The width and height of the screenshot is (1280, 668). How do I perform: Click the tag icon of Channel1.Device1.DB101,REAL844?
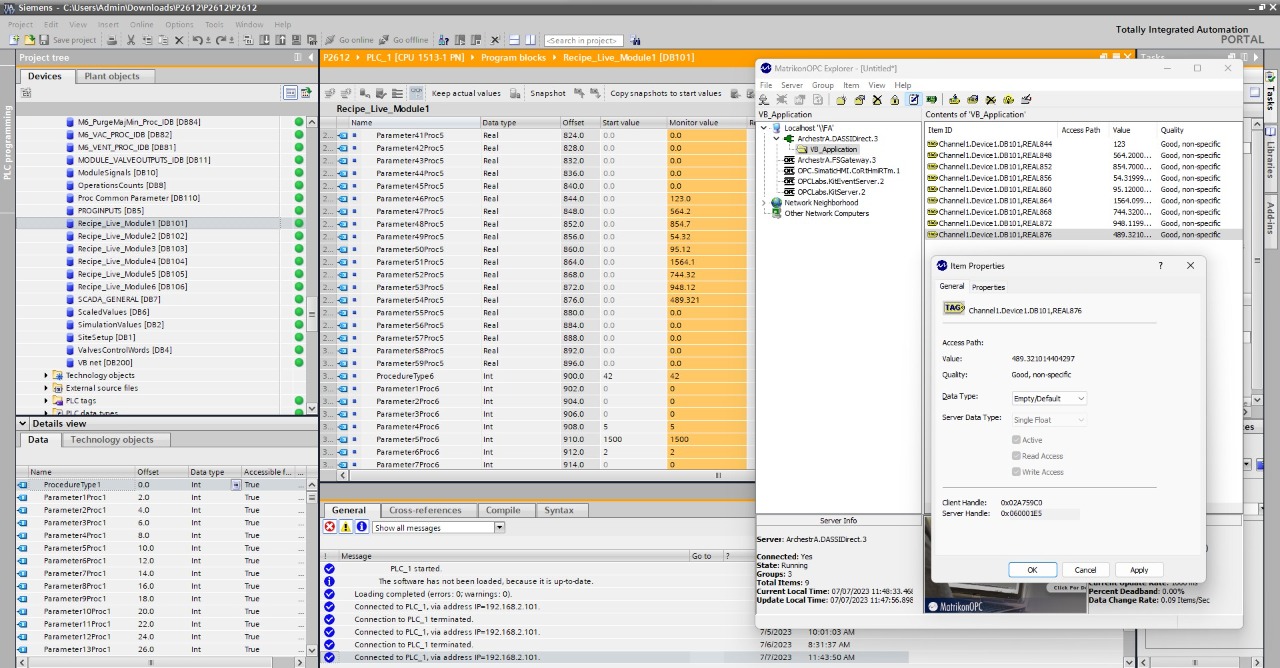pyautogui.click(x=932, y=144)
